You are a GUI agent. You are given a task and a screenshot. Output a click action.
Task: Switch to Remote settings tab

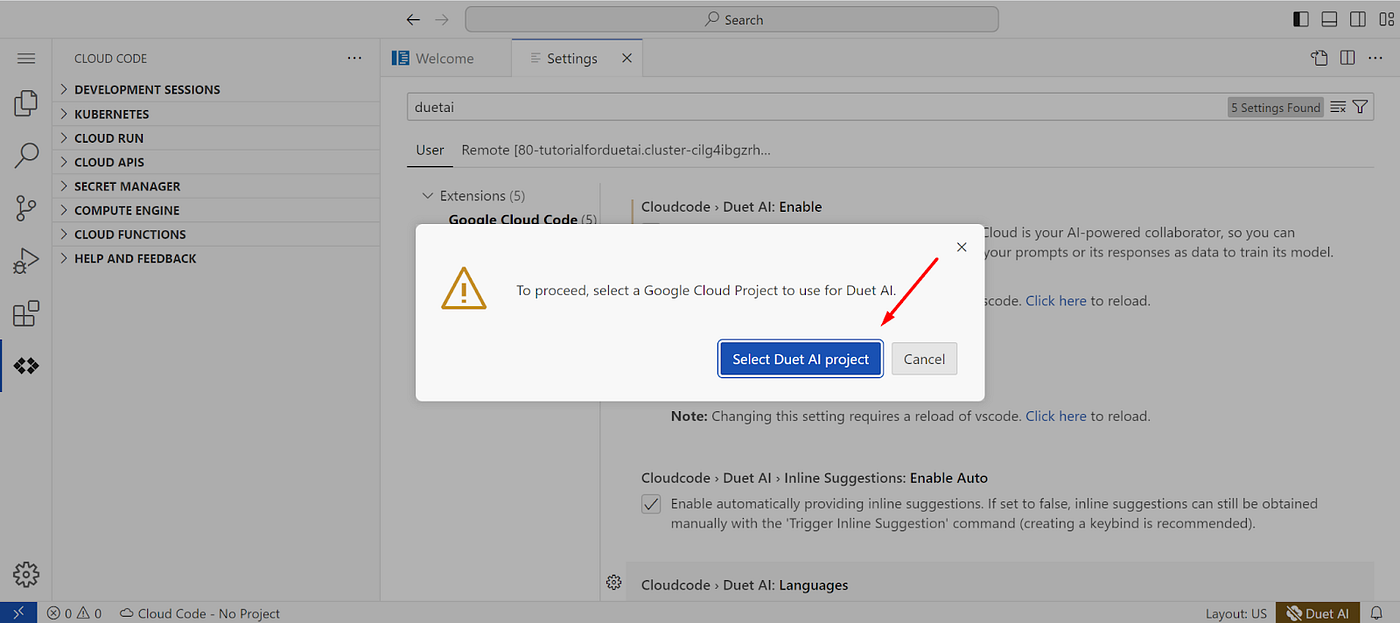[x=616, y=150]
